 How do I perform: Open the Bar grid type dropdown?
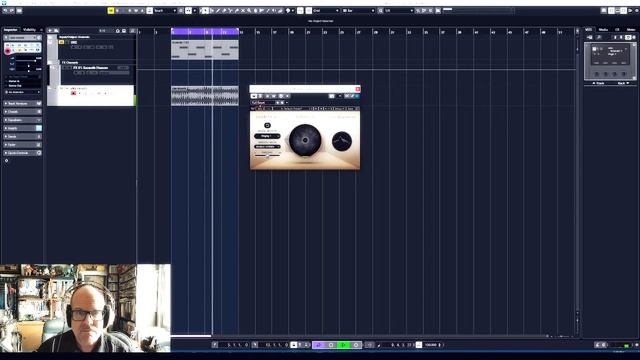[x=358, y=11]
